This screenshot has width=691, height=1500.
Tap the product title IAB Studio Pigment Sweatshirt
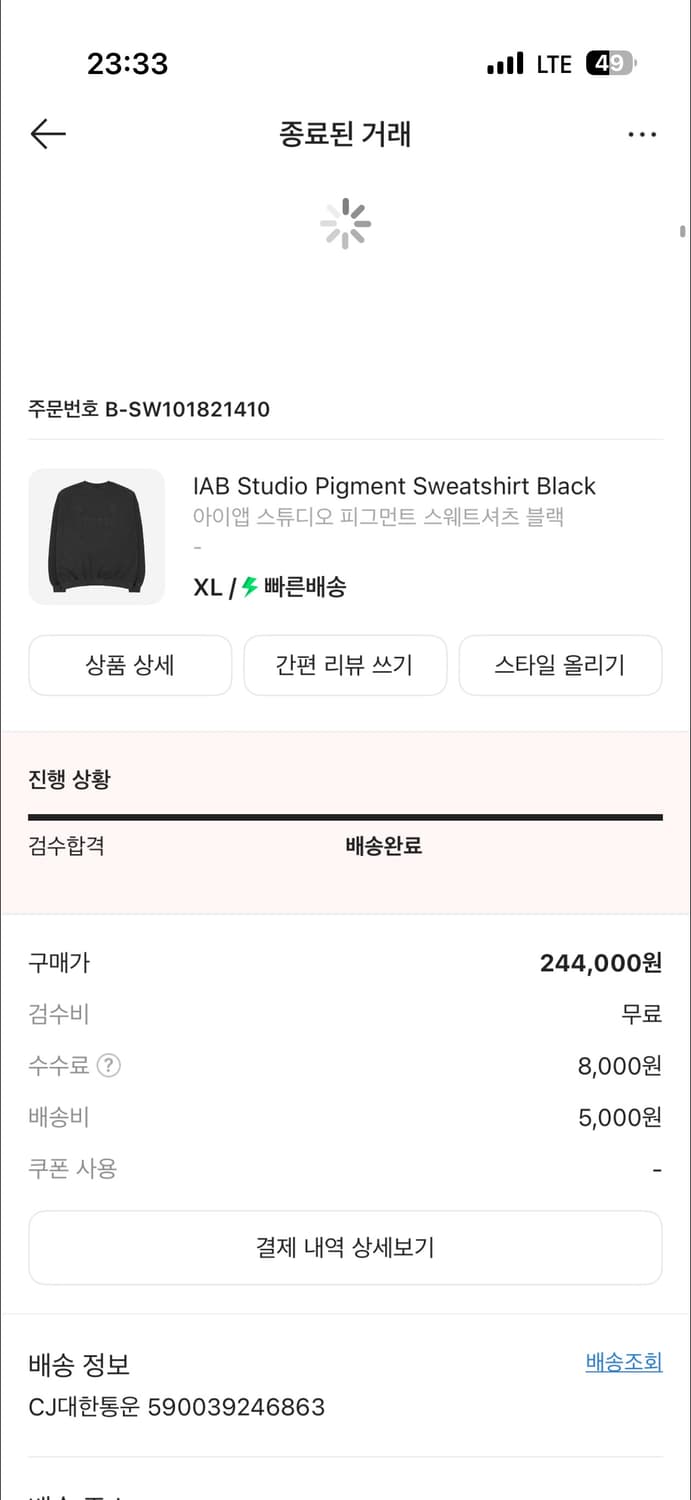(x=395, y=486)
